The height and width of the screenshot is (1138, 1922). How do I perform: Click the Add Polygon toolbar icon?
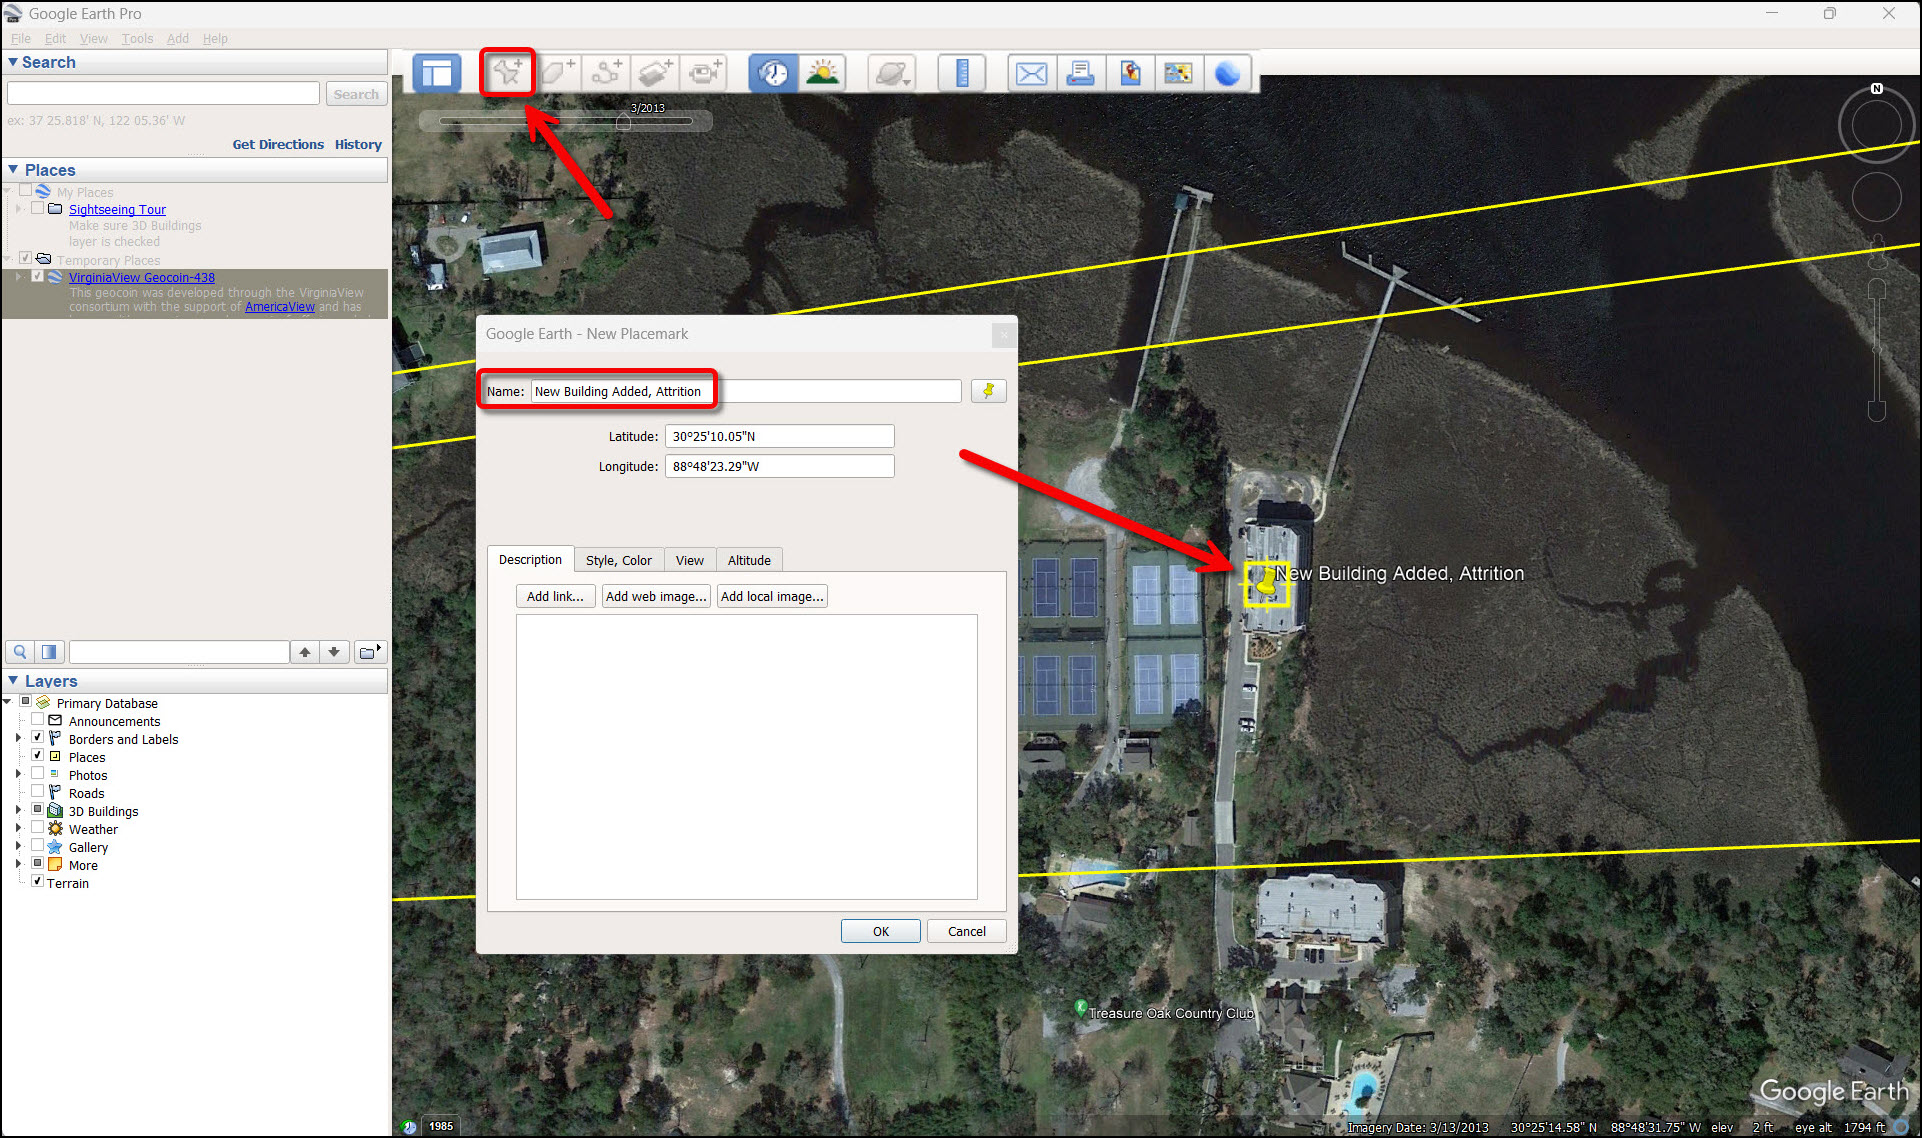[x=557, y=72]
